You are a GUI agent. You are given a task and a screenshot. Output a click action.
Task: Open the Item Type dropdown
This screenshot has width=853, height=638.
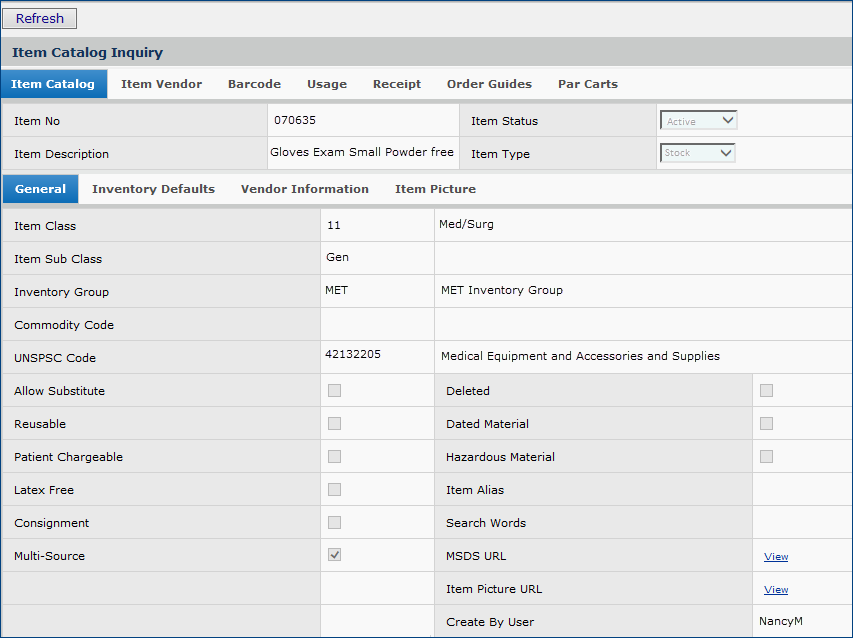(698, 153)
